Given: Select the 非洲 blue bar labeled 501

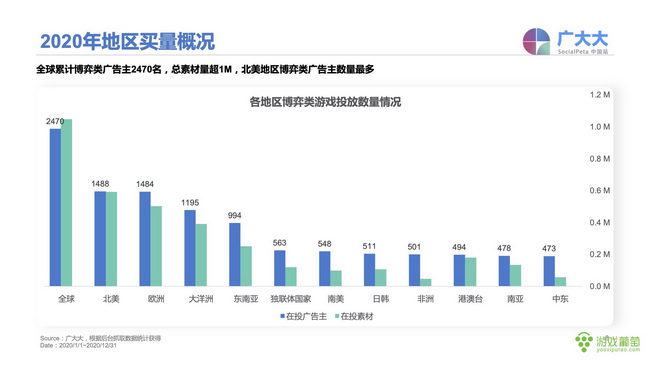Looking at the screenshot, I should 415,270.
